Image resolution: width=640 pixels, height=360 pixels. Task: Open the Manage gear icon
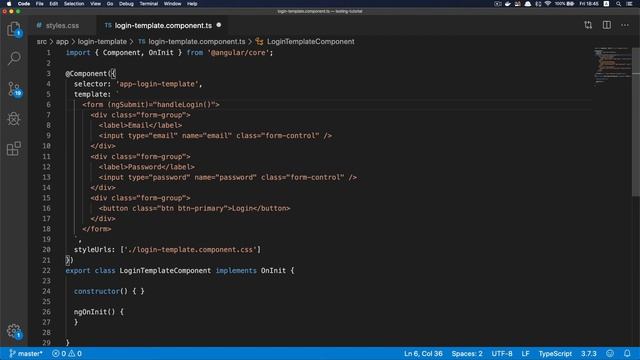pos(14,331)
